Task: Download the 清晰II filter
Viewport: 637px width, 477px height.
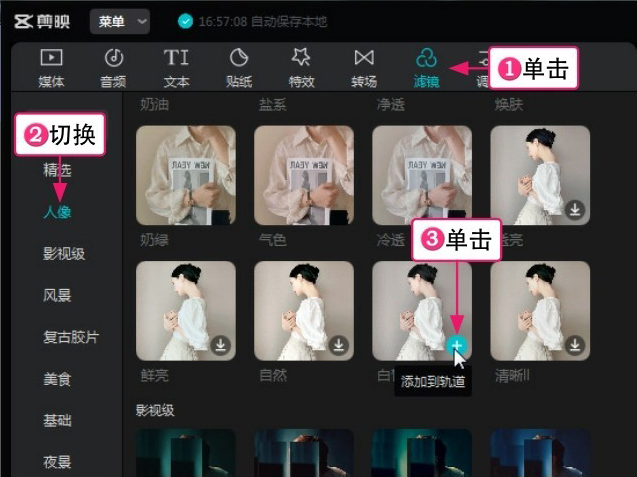Action: click(575, 345)
